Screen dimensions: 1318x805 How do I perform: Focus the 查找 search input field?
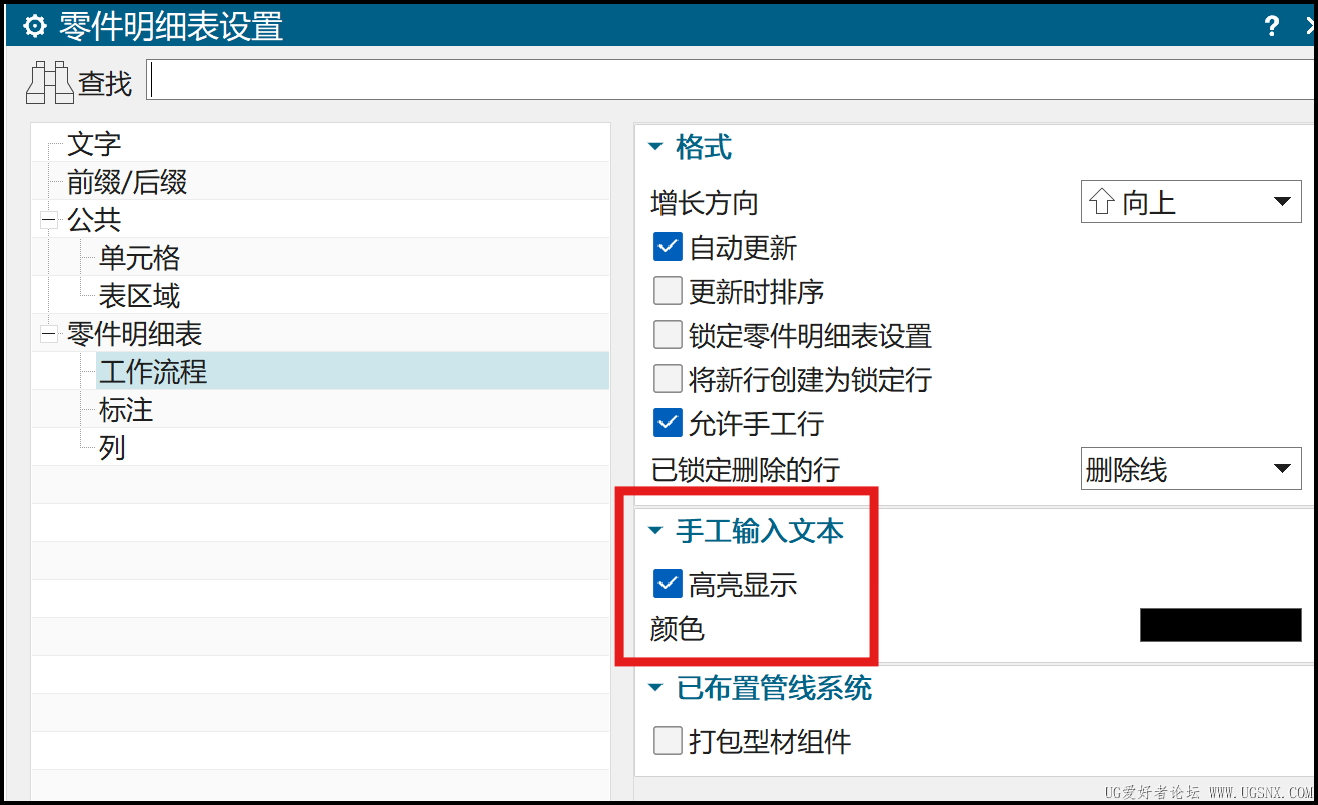731,80
